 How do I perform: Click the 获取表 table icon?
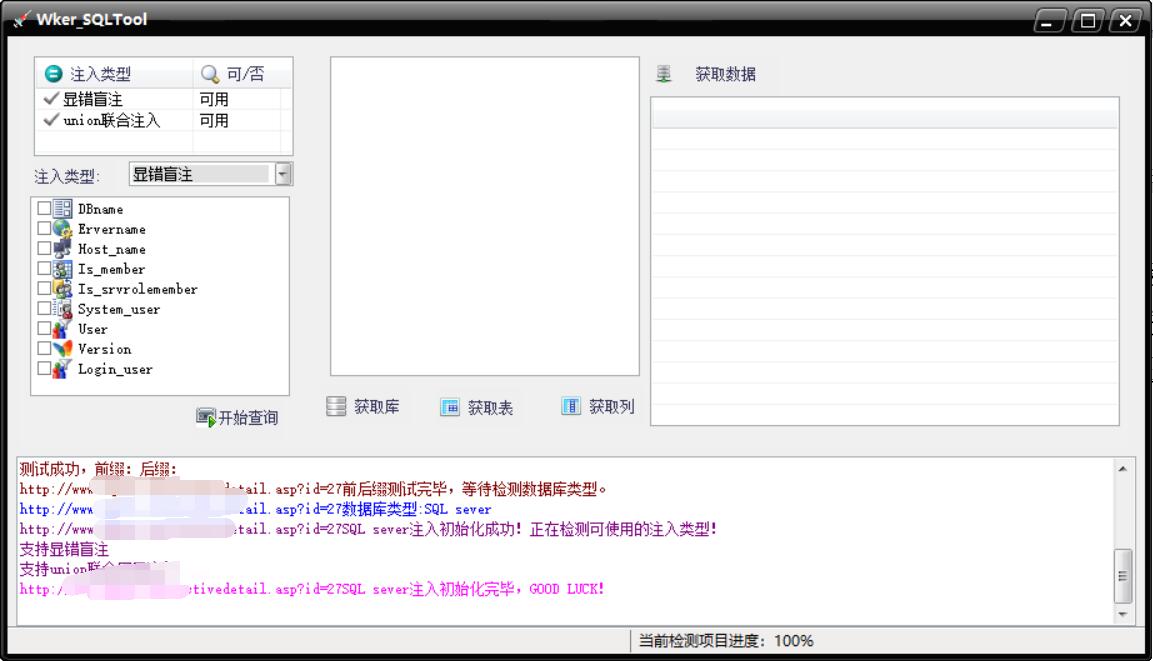pyautogui.click(x=450, y=407)
